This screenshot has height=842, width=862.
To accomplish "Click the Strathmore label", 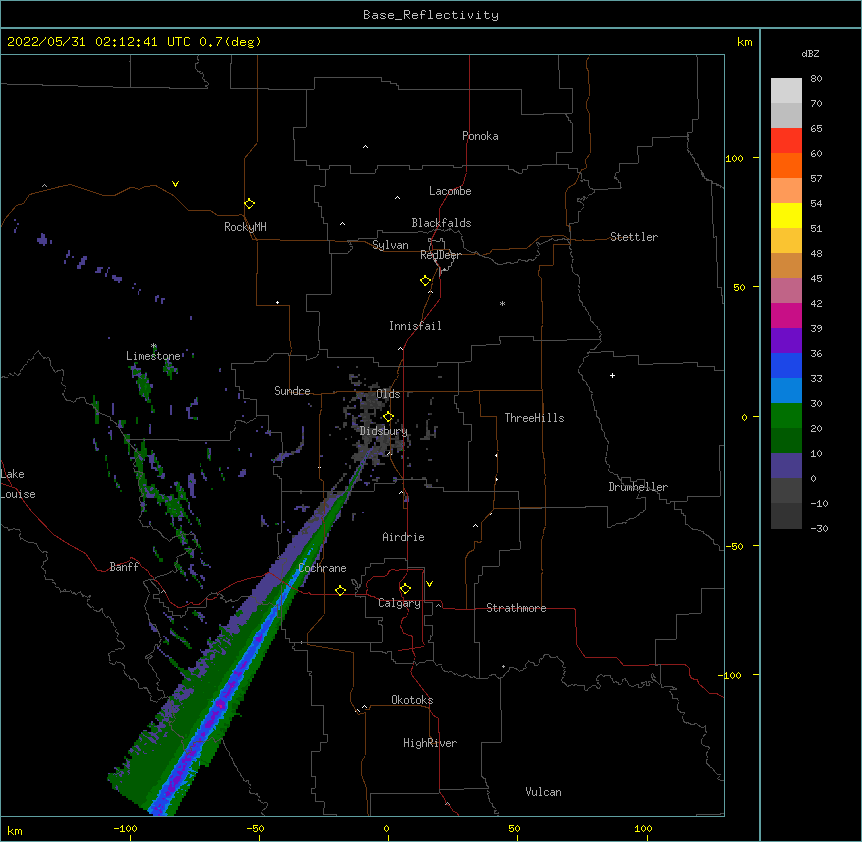I will pyautogui.click(x=516, y=608).
